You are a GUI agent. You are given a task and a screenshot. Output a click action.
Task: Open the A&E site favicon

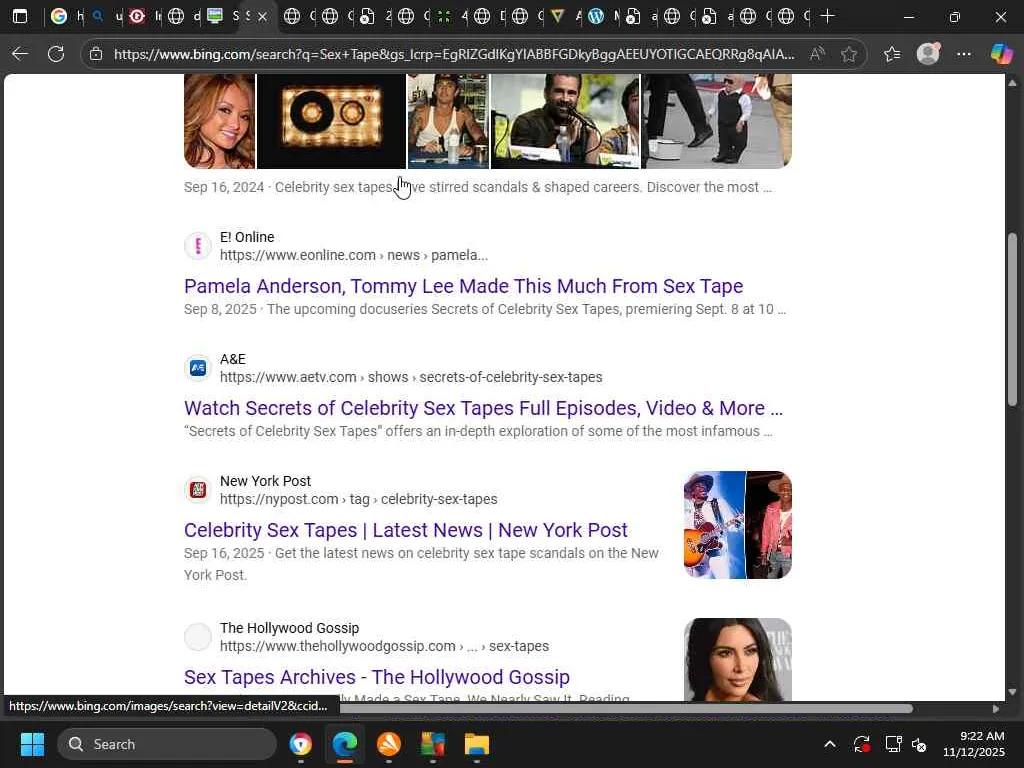[x=198, y=368]
